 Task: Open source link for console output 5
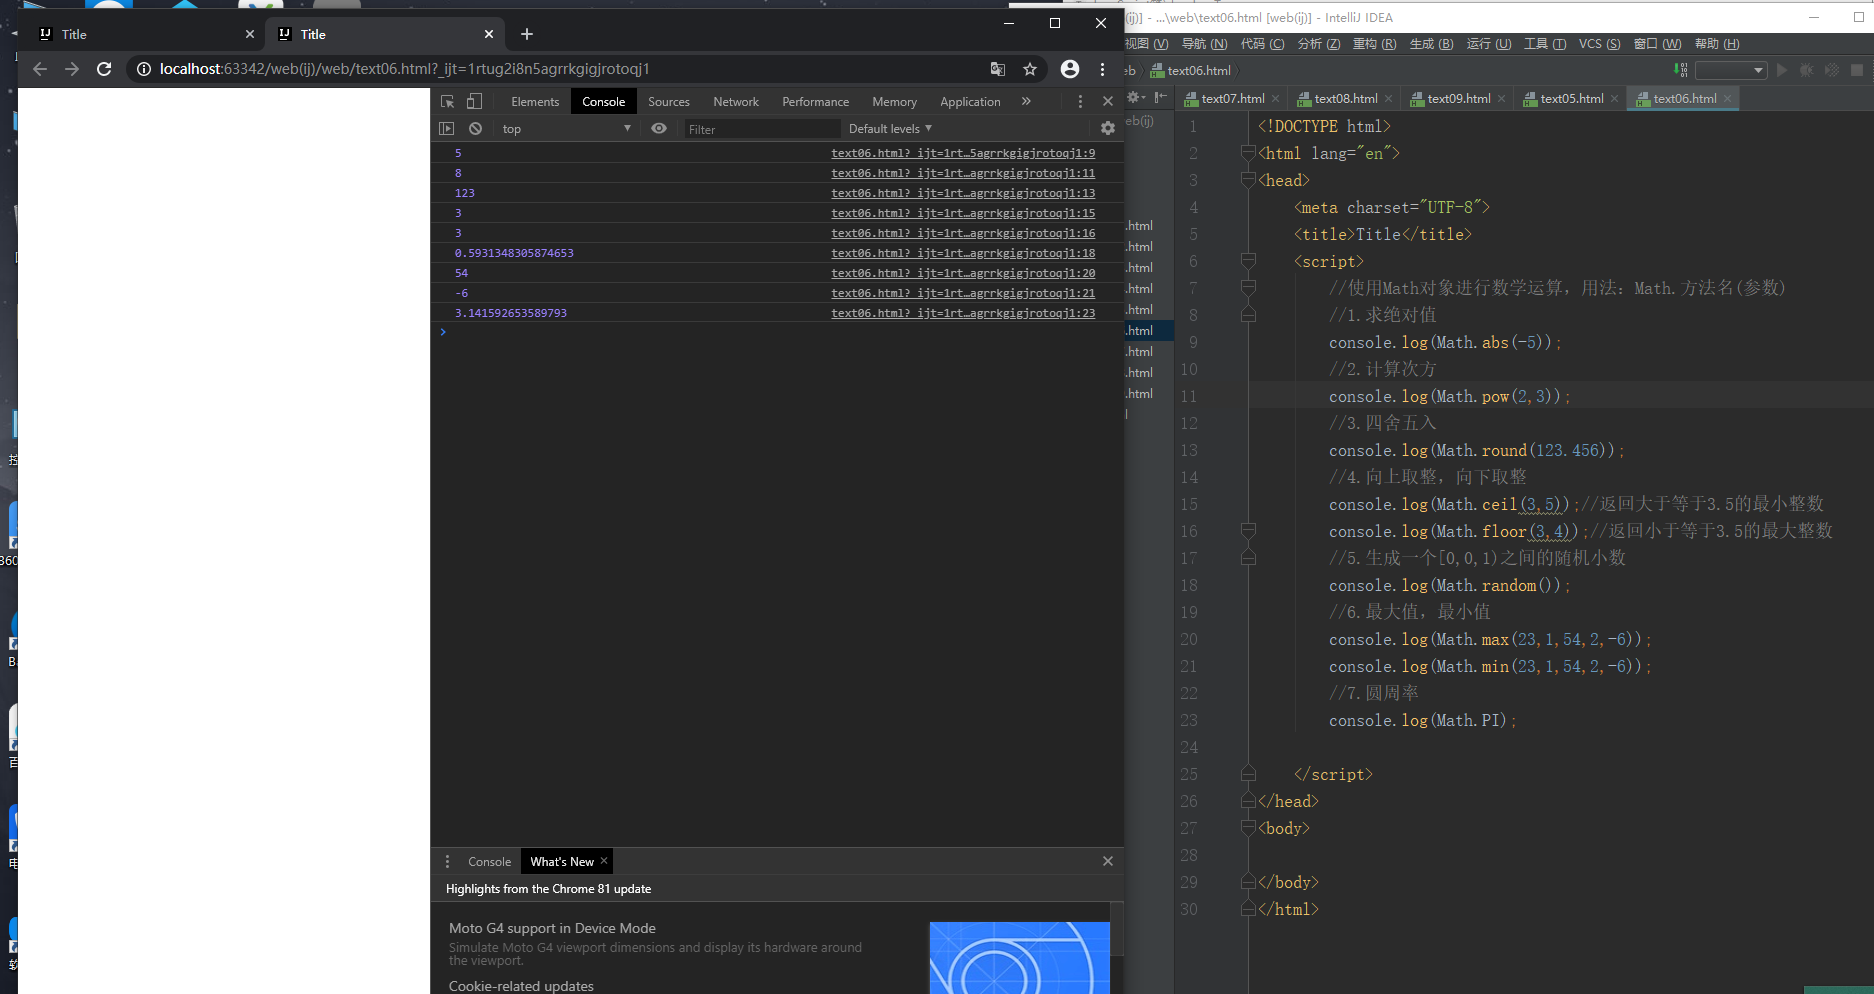pyautogui.click(x=963, y=153)
